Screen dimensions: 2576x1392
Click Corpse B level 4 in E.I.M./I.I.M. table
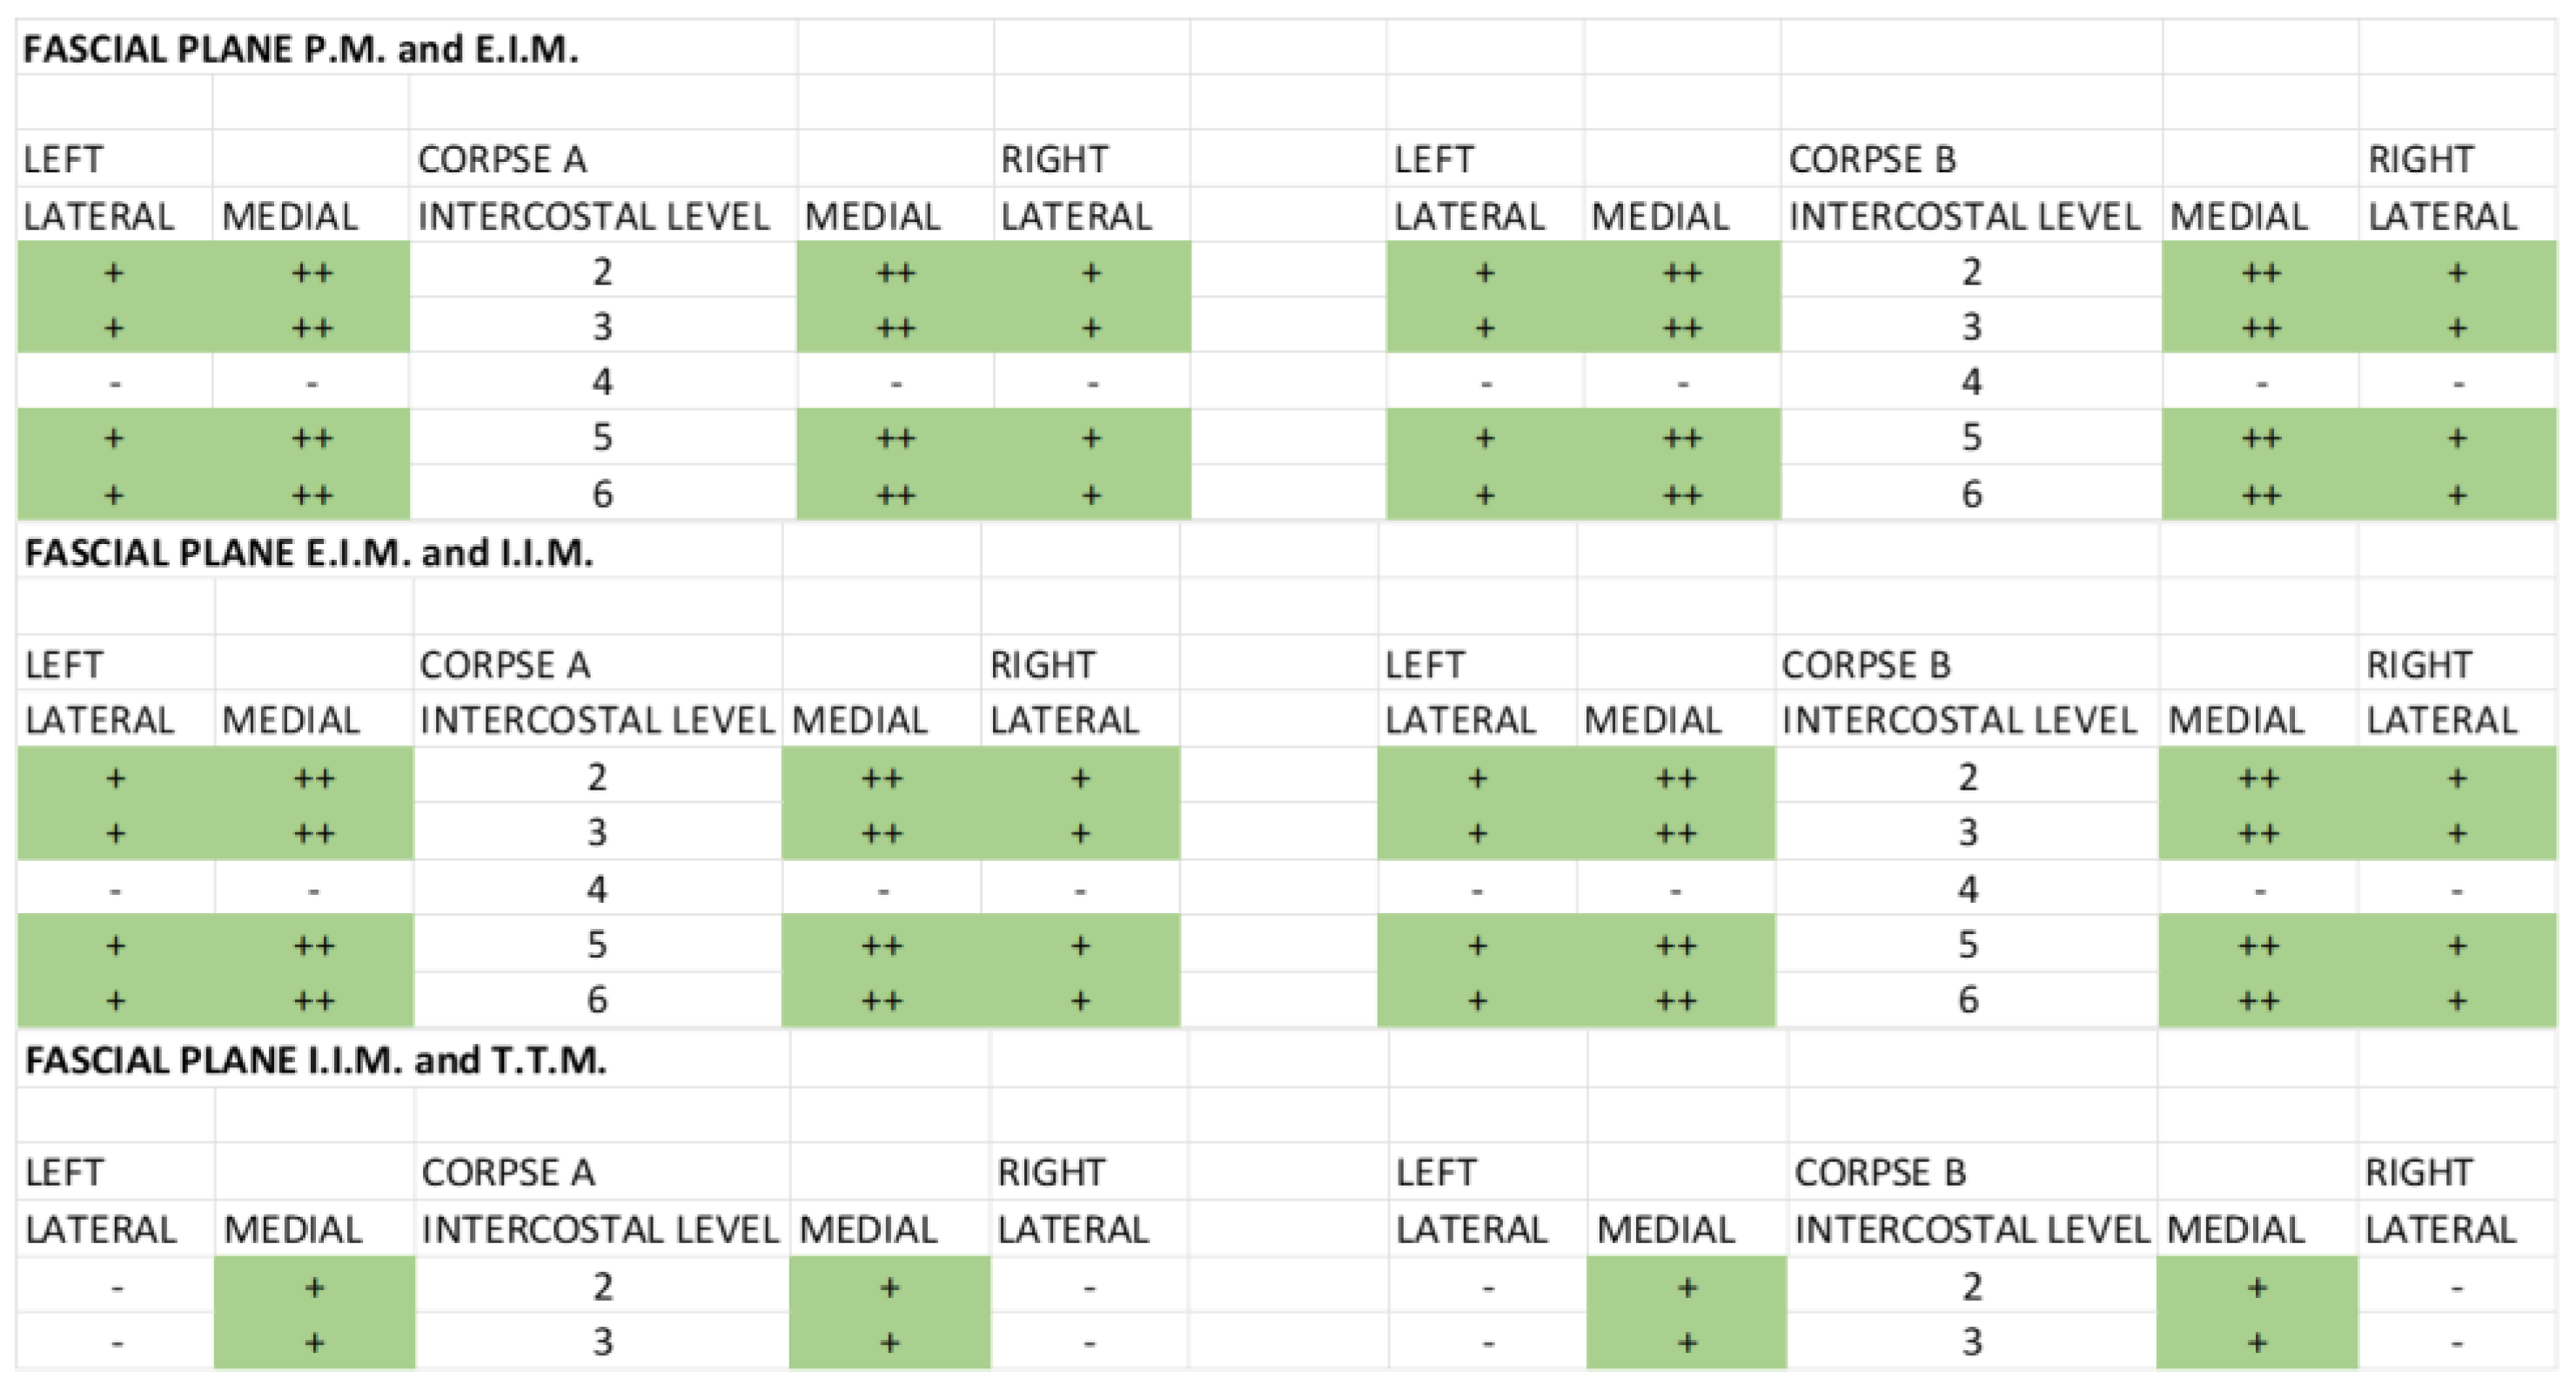(1967, 889)
